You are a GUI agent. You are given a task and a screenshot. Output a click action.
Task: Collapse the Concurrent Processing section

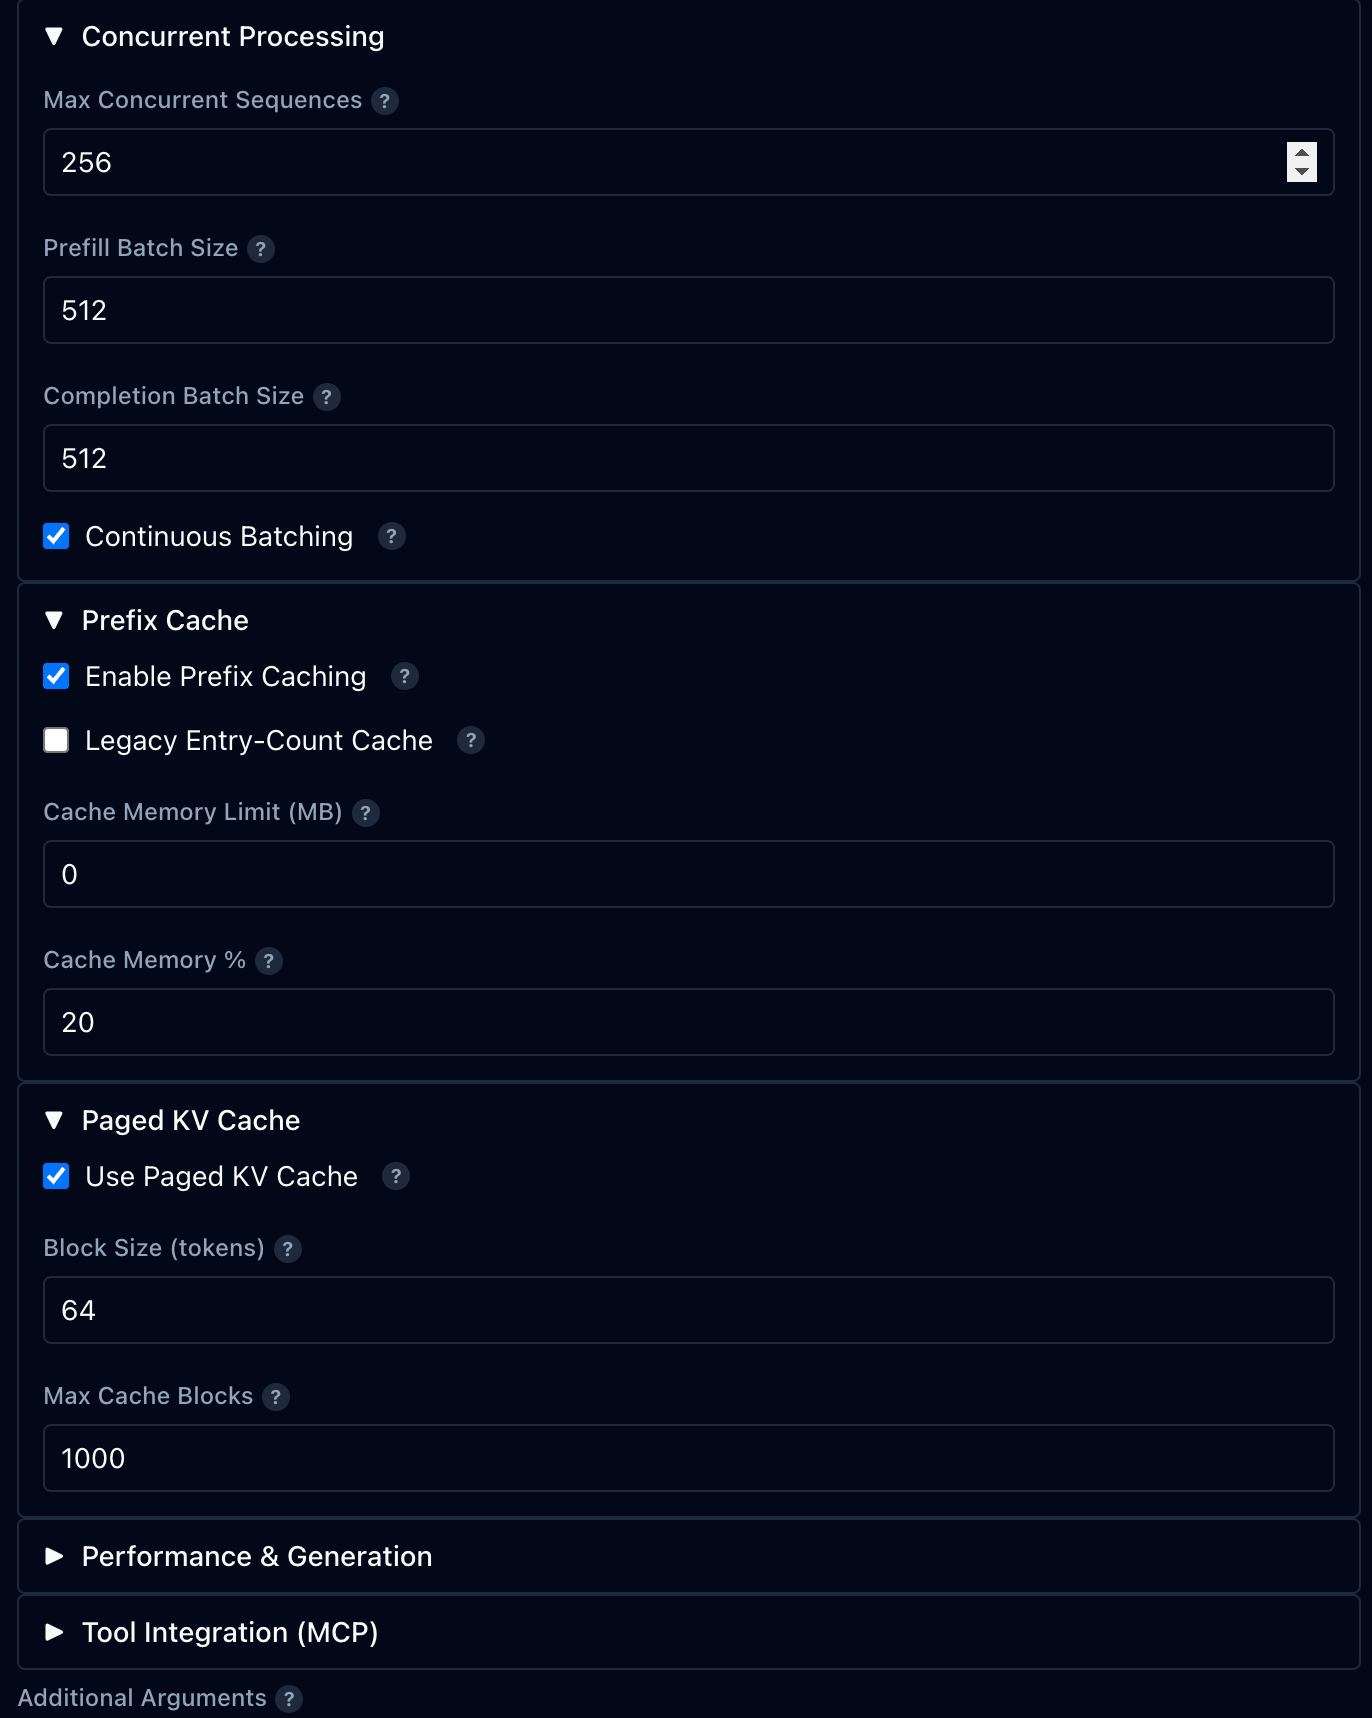55,36
